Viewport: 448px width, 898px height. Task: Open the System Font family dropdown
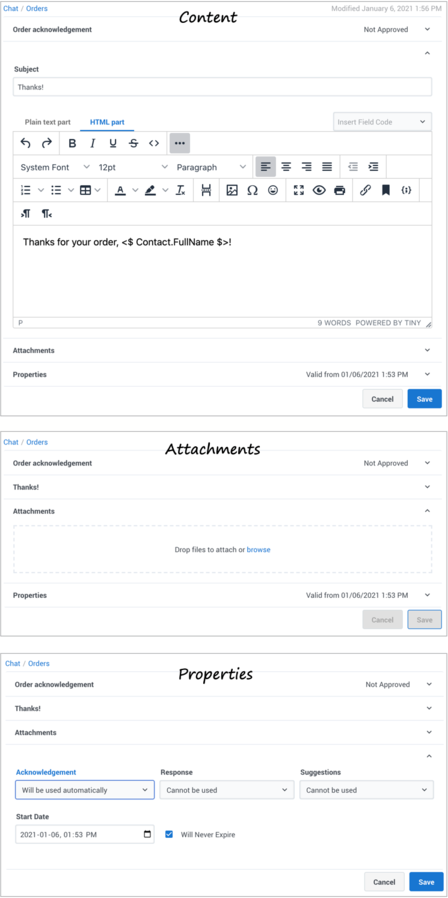[54, 167]
